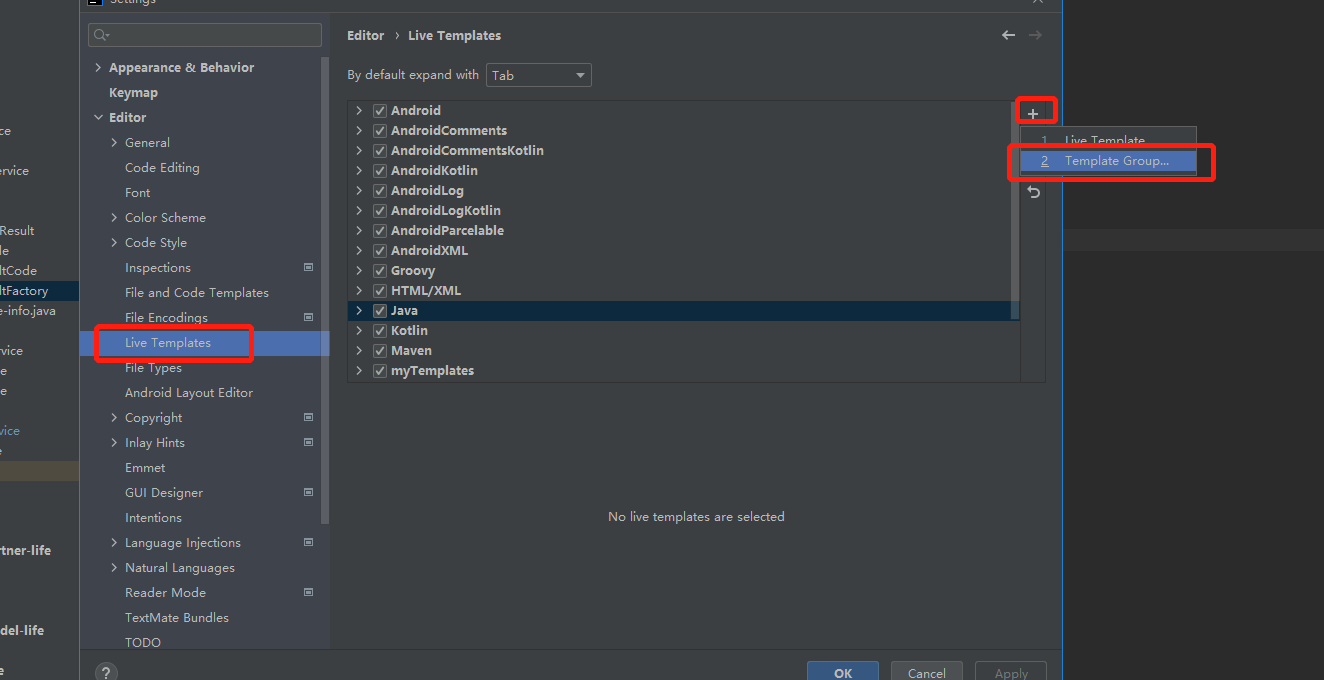This screenshot has width=1324, height=680.
Task: Click the forward navigation arrow
Action: coord(1035,35)
